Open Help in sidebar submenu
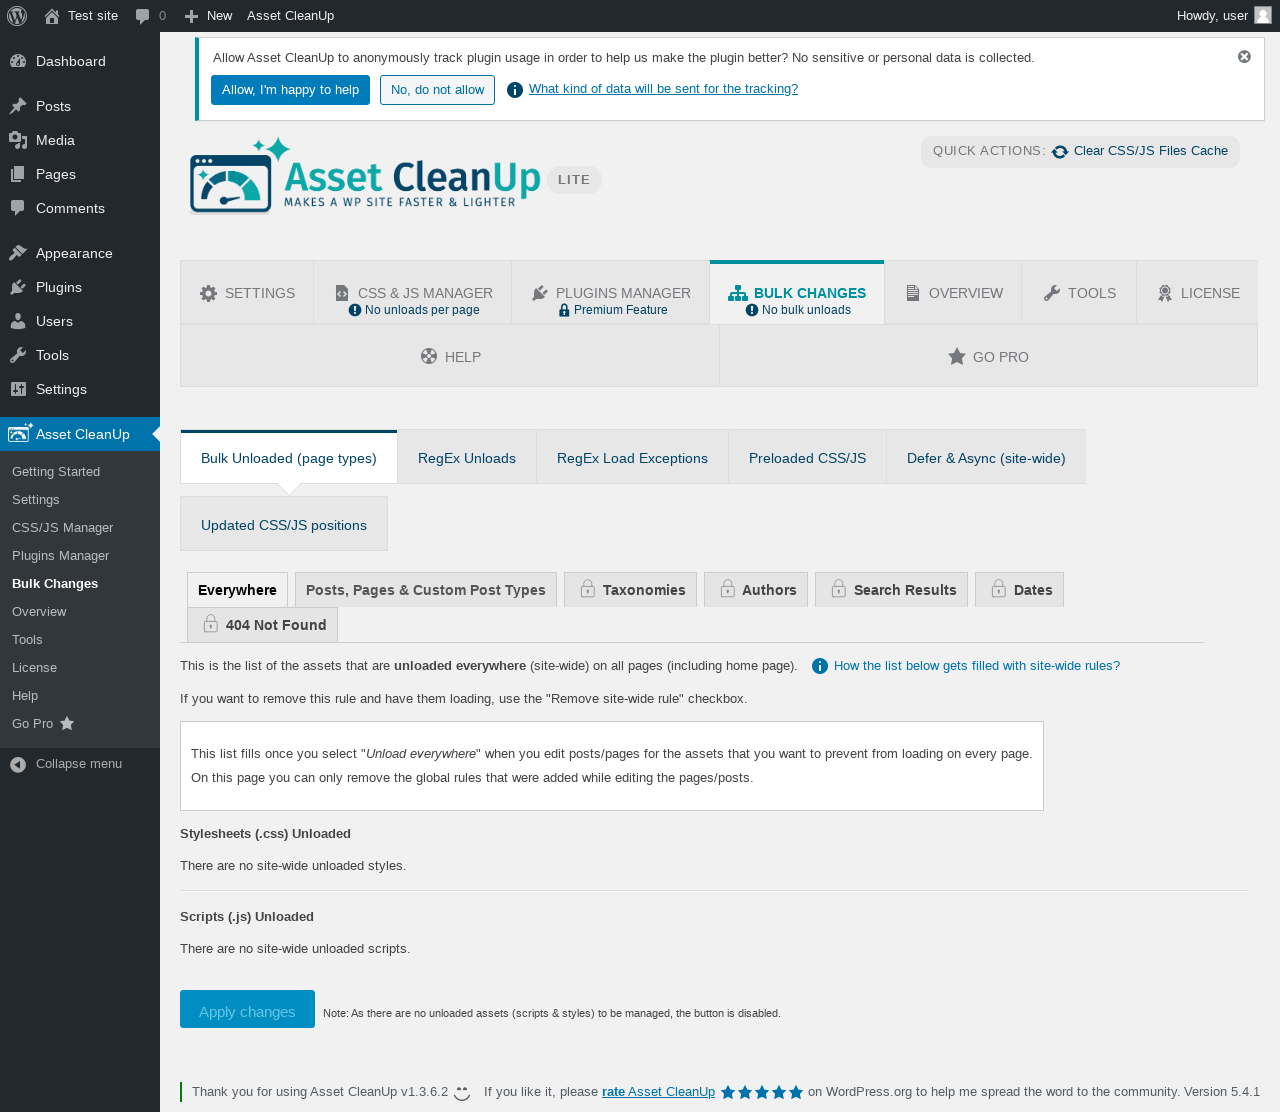 25,696
